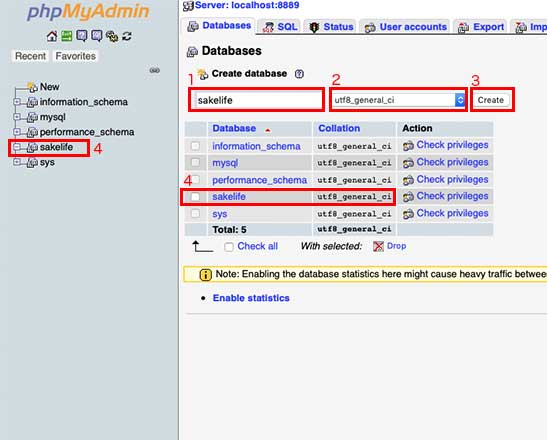This screenshot has height=440, width=547.
Task: Open the Favorites tables tab
Action: pos(75,56)
